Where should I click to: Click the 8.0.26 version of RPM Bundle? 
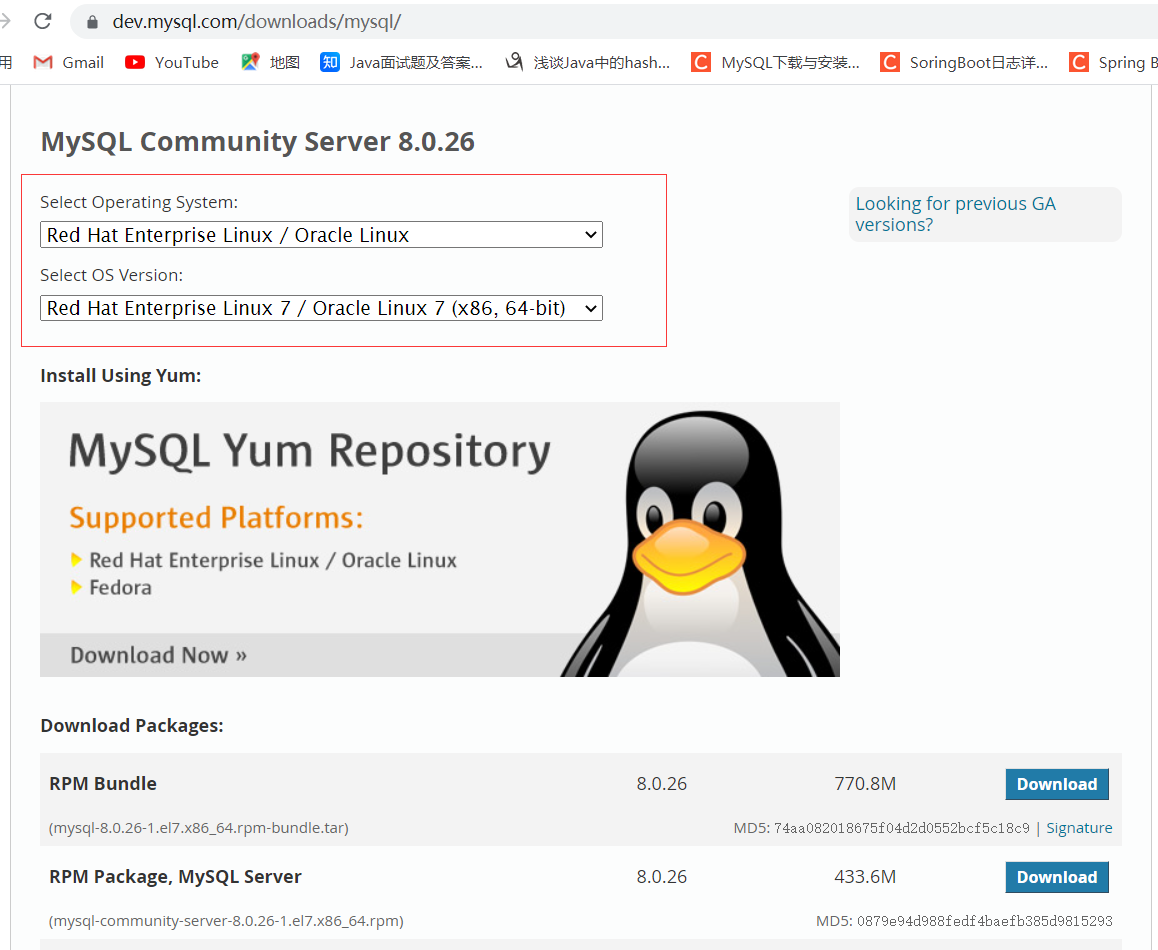click(x=662, y=784)
